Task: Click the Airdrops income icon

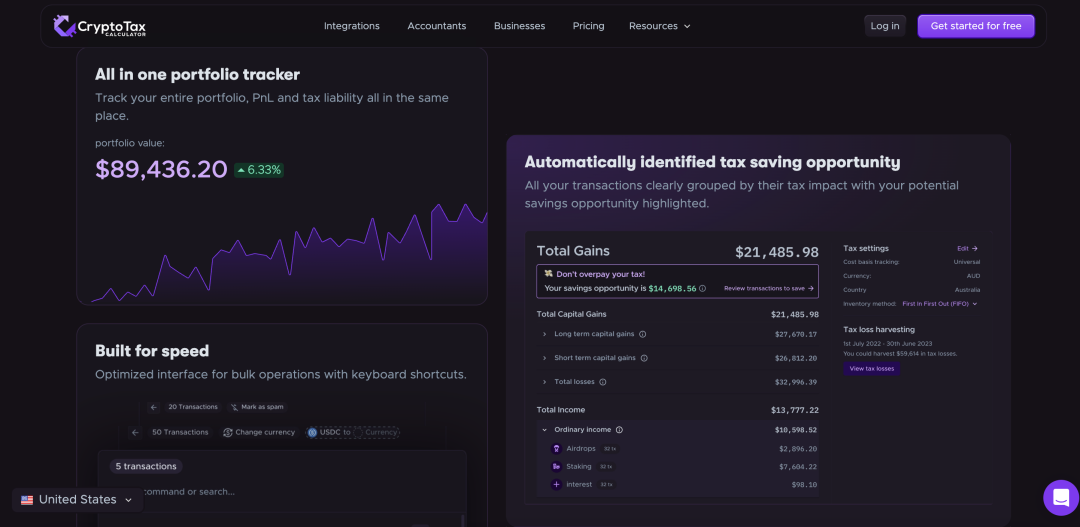Action: coord(557,449)
